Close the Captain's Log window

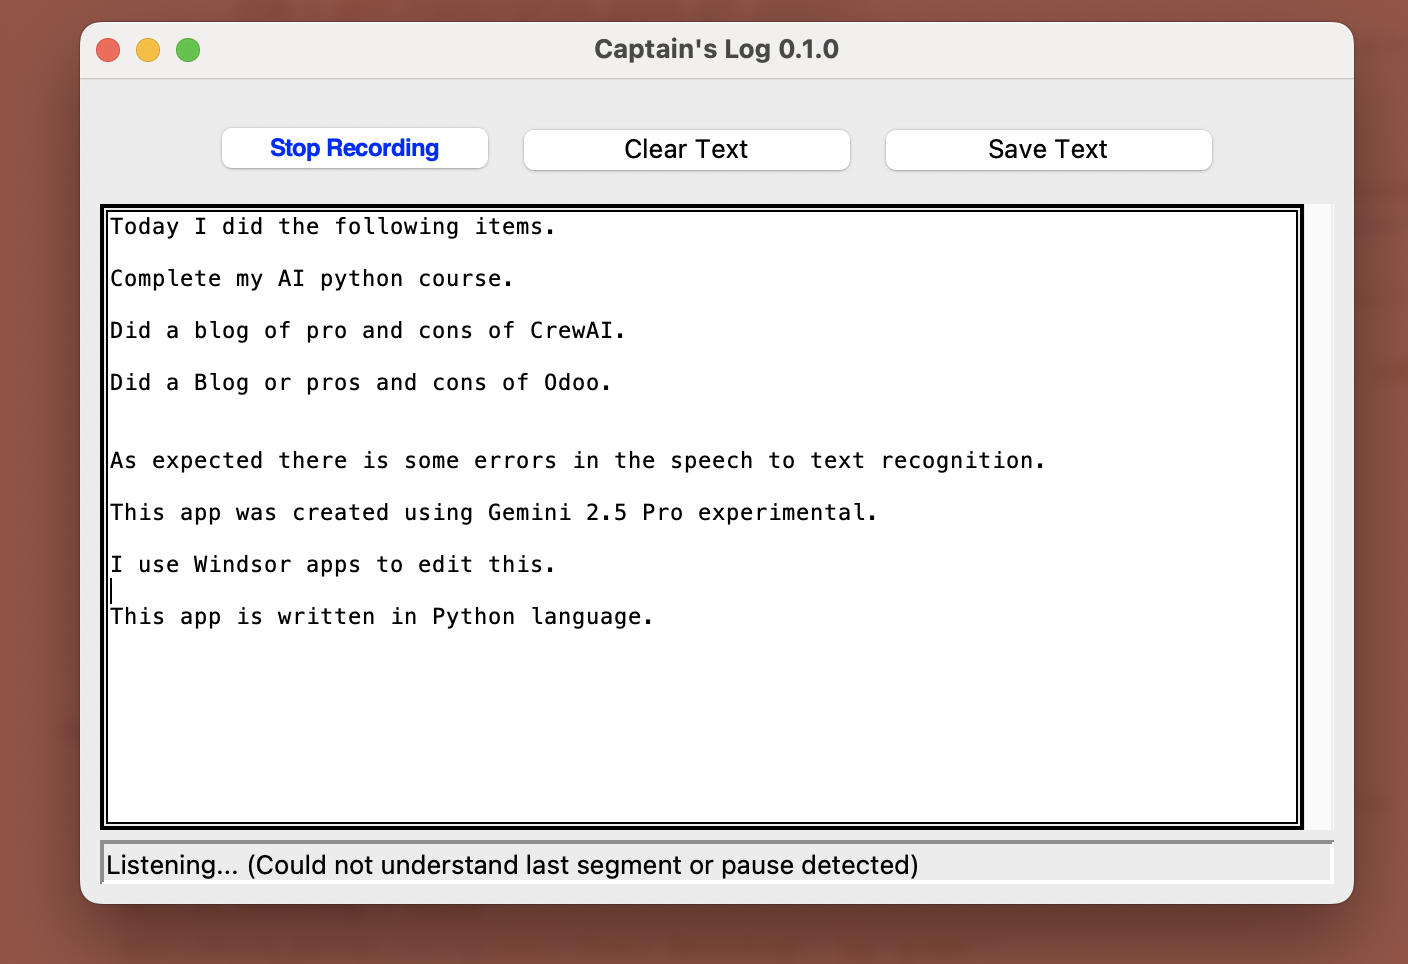click(x=108, y=50)
